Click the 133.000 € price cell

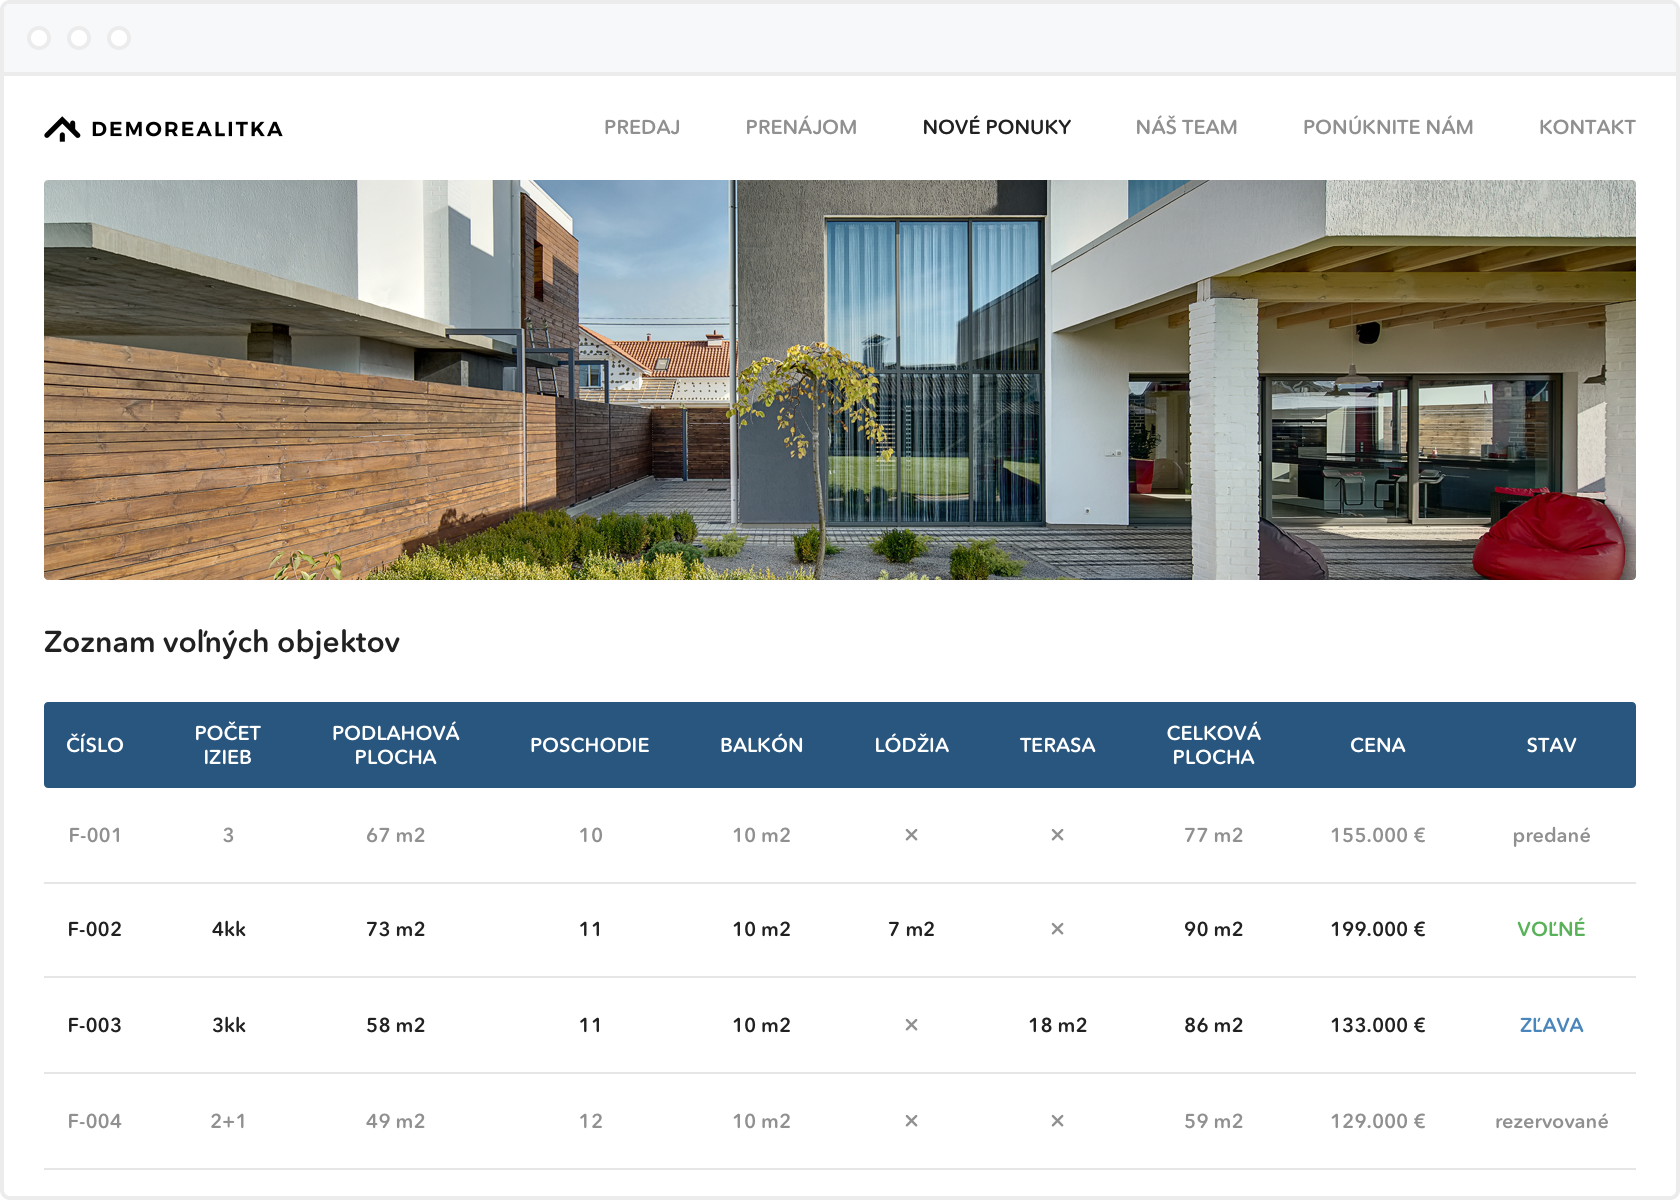point(1377,1025)
